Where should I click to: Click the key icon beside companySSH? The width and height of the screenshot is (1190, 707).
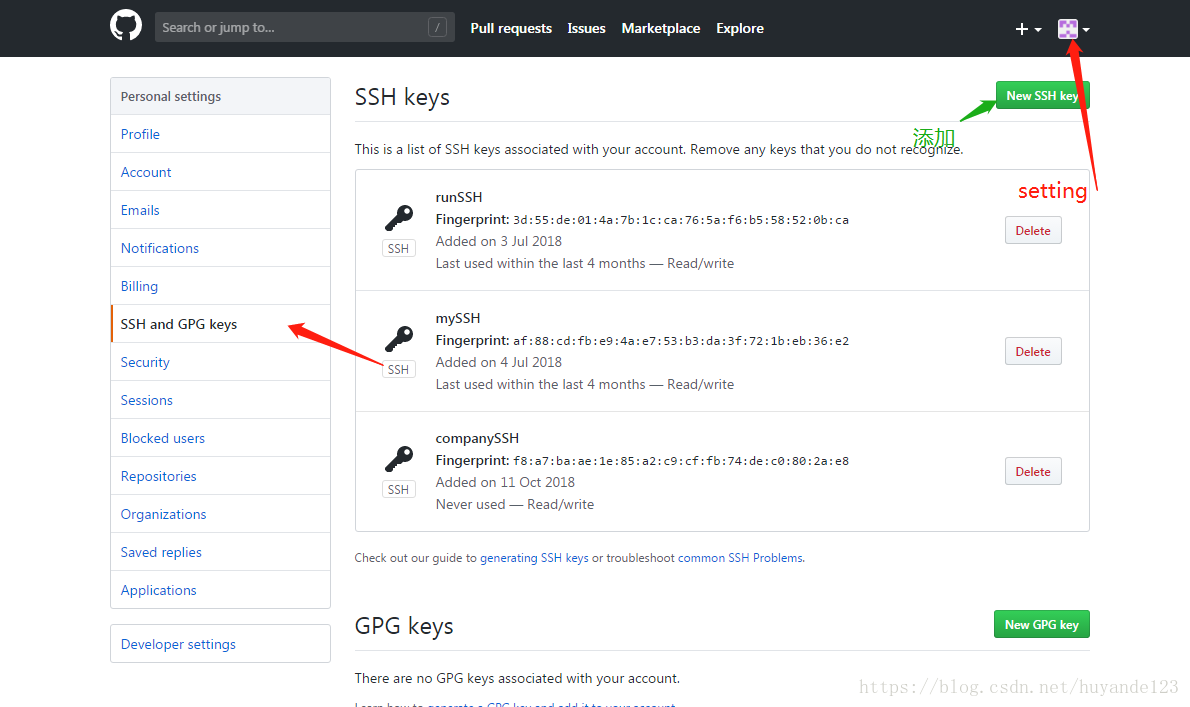(399, 459)
